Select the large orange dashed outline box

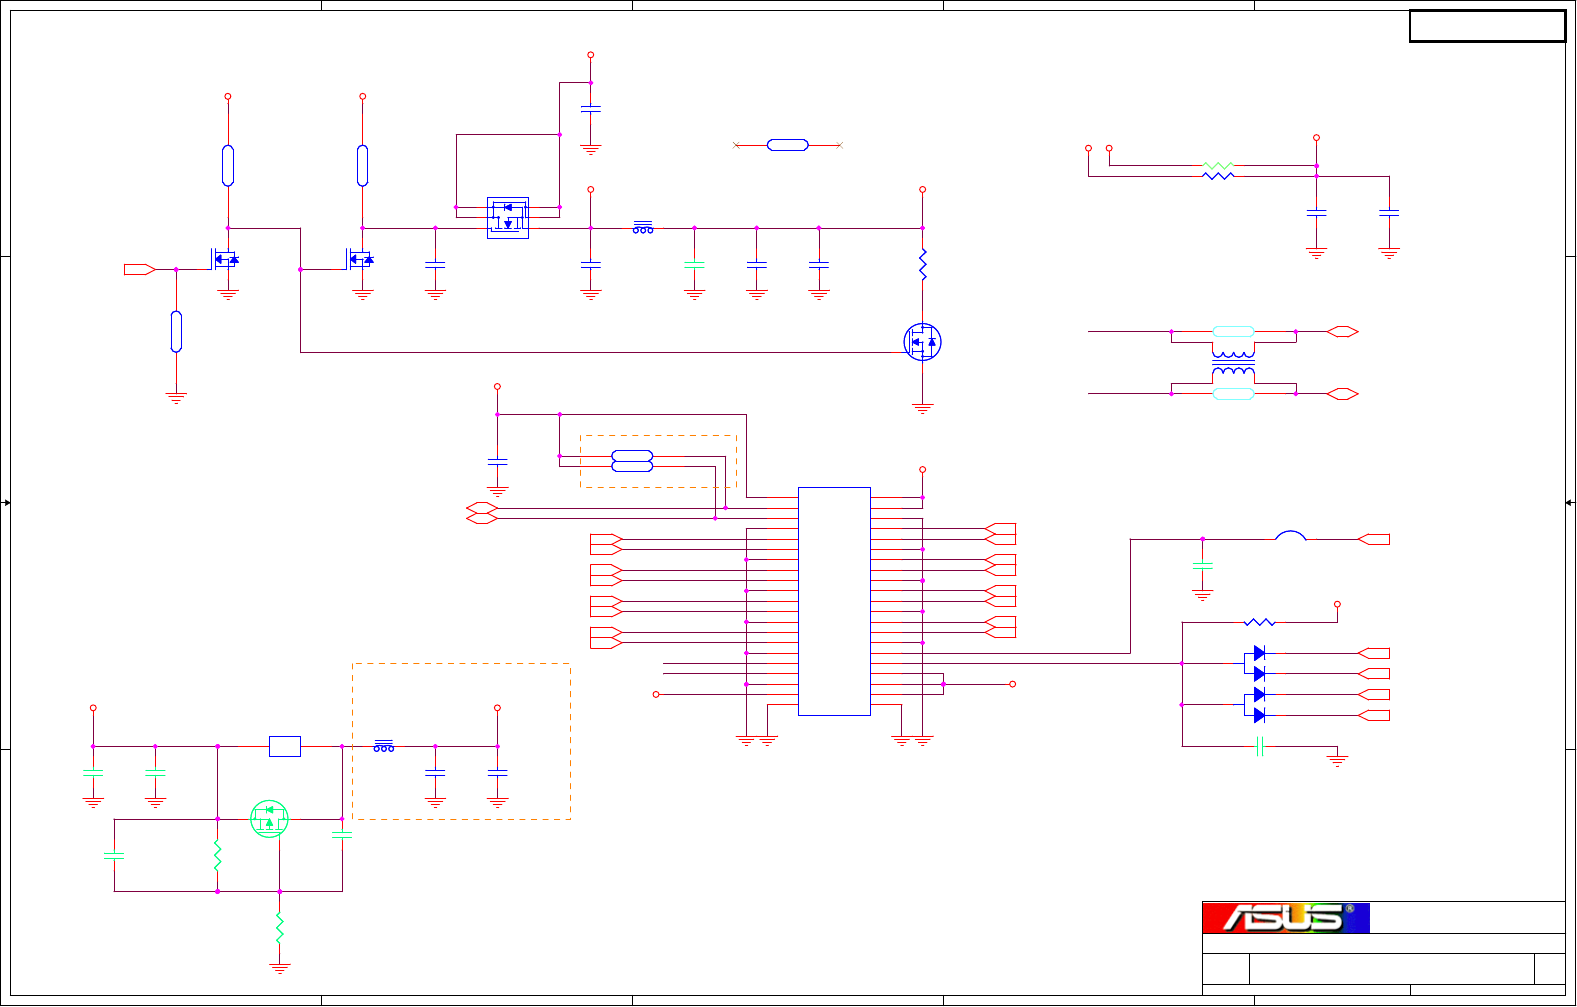[x=461, y=741]
